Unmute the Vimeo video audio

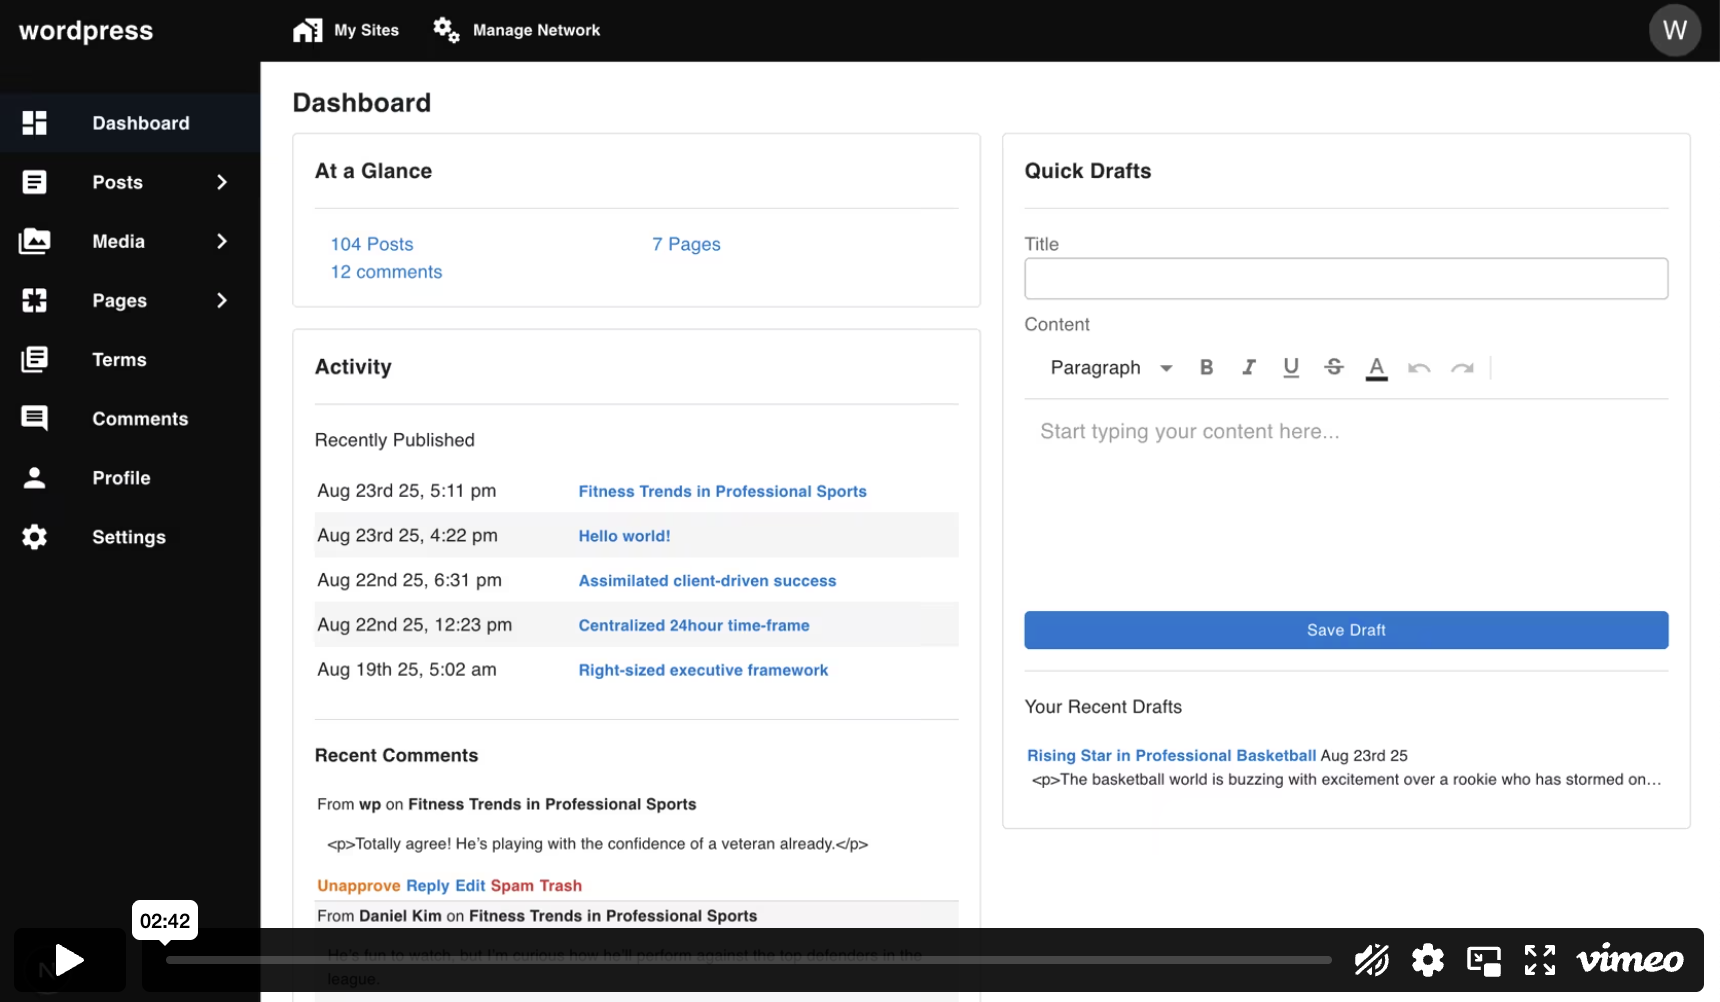pos(1371,960)
